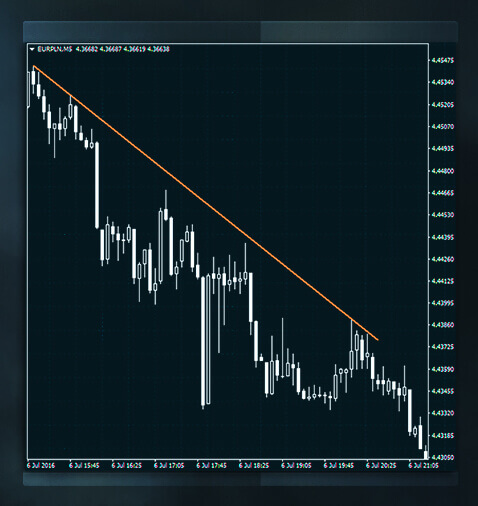Click the 6 Jul 20:25 time label

381,465
